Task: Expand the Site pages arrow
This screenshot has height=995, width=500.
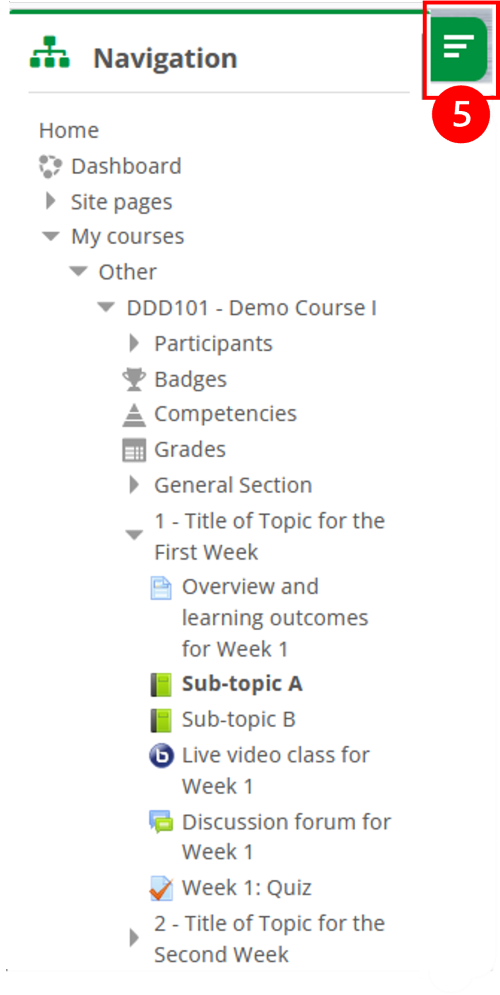Action: 50,202
